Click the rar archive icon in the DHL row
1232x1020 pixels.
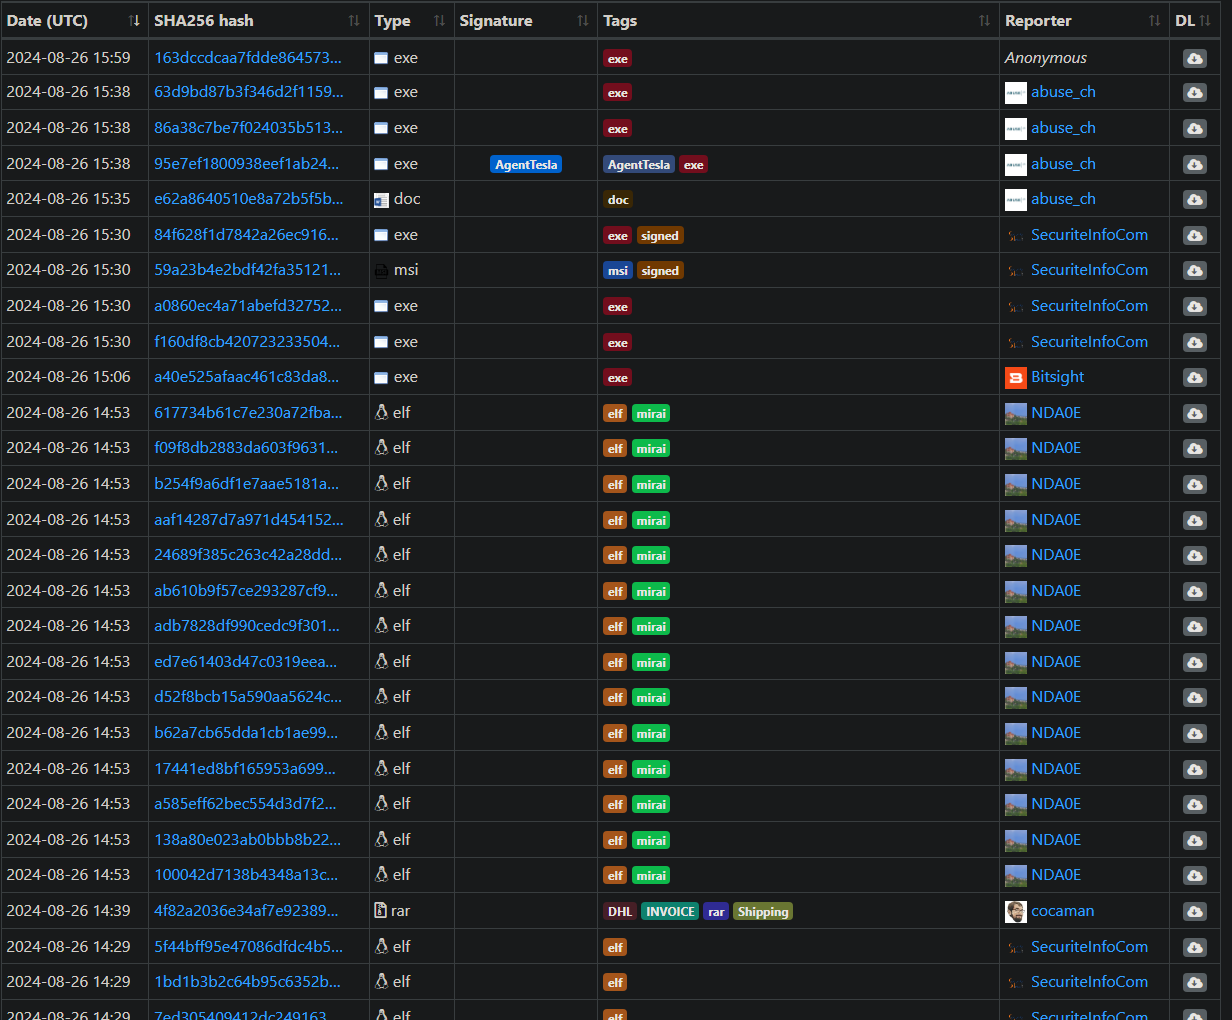[x=380, y=911]
